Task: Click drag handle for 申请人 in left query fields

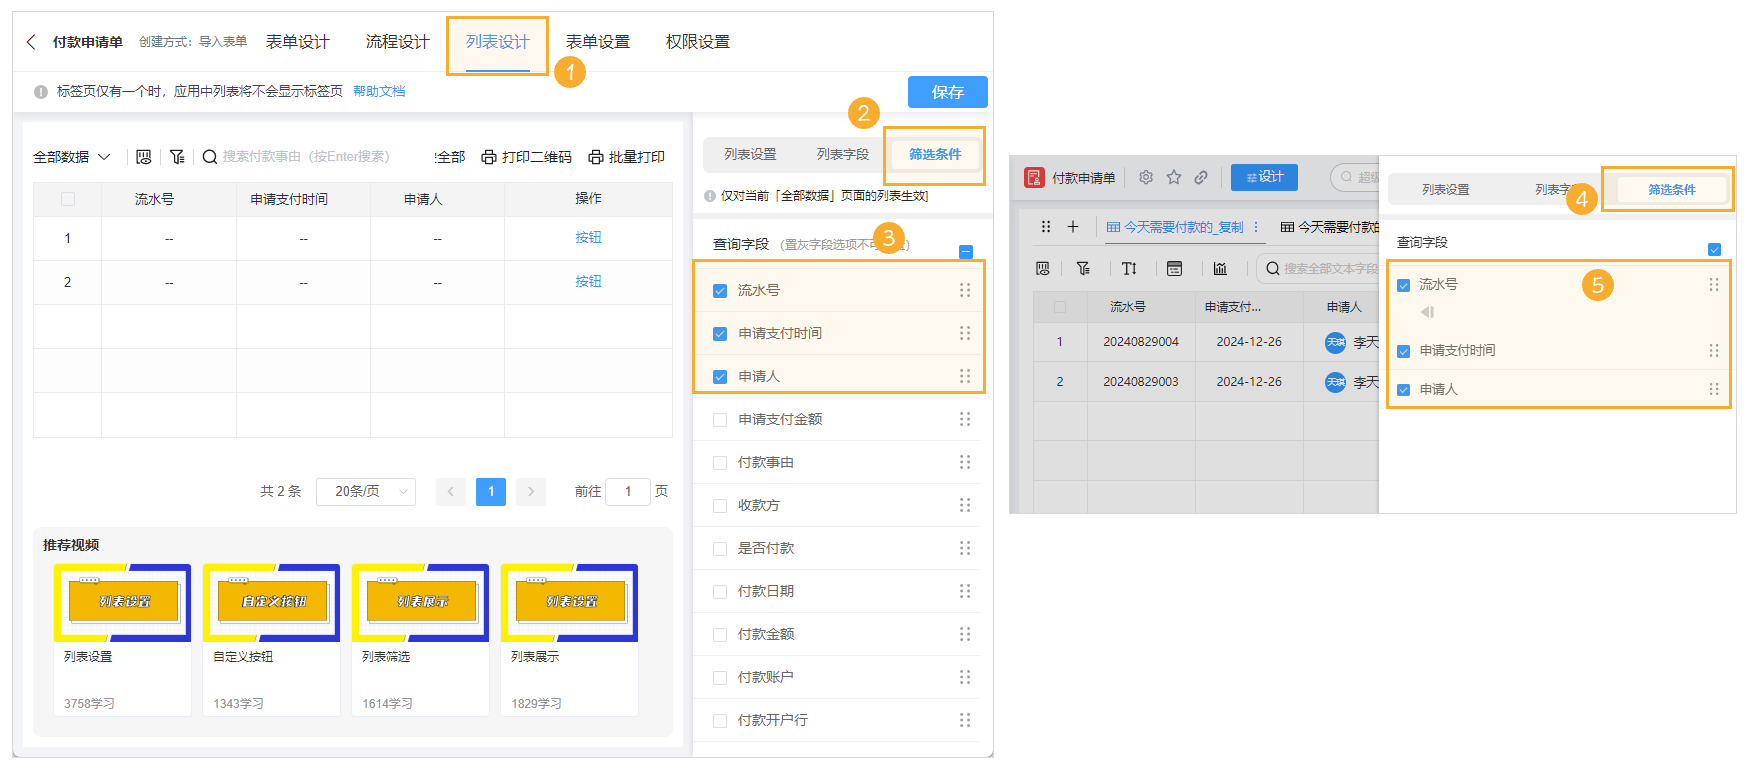Action: (965, 376)
